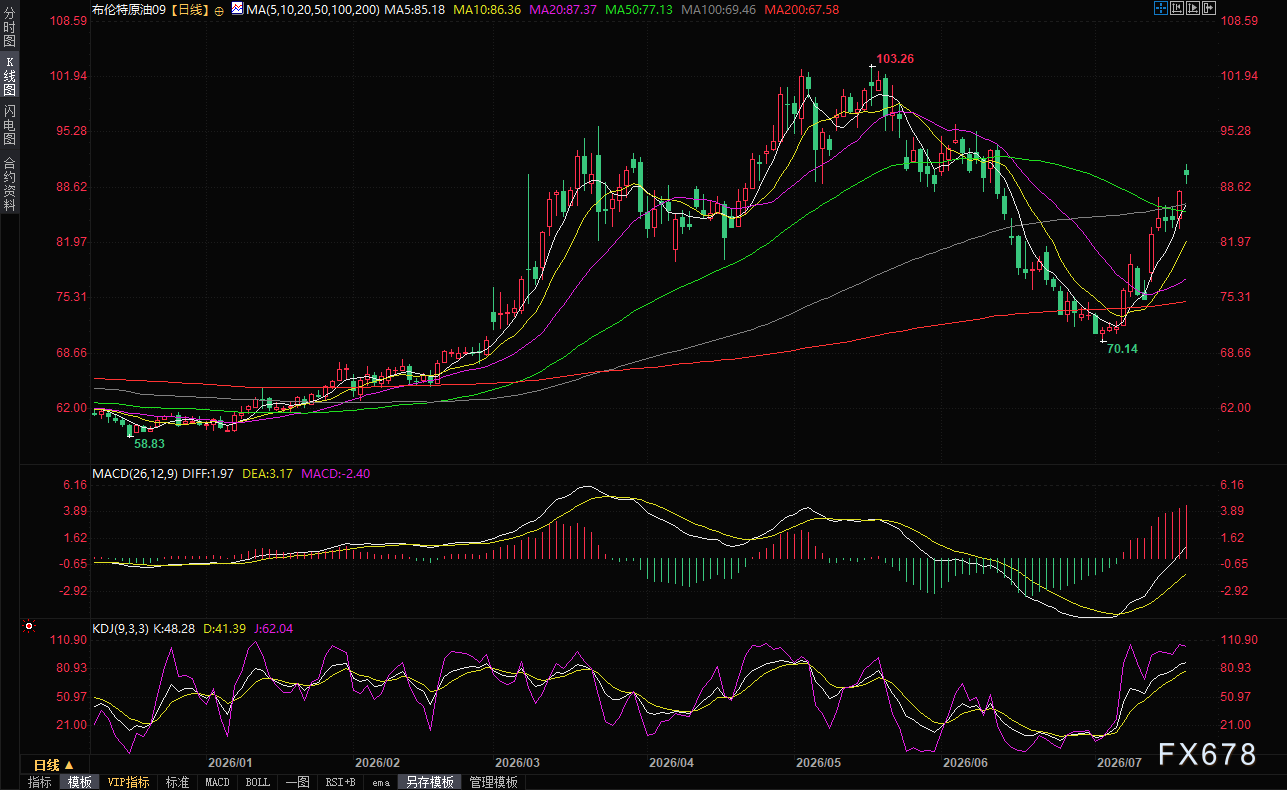1287x790 pixels.
Task: Switch to 闪电图 view
Action: [x=9, y=124]
